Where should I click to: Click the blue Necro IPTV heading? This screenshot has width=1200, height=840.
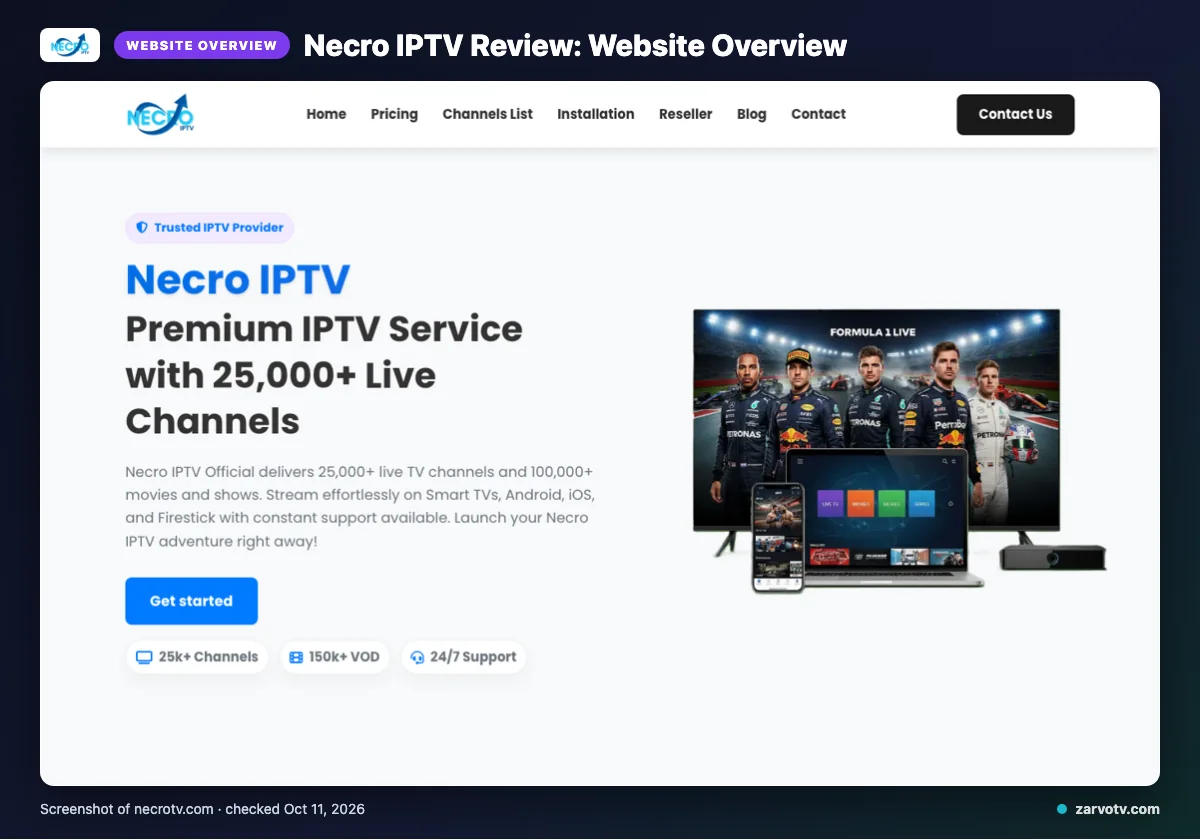(238, 279)
